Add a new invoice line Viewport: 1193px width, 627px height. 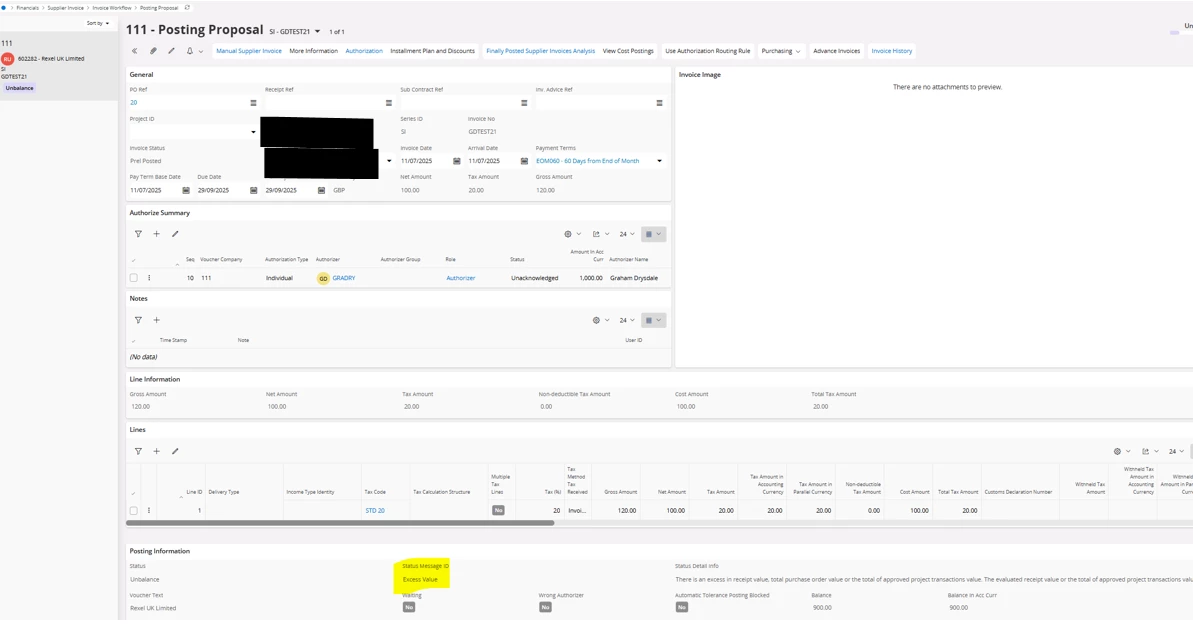click(157, 451)
